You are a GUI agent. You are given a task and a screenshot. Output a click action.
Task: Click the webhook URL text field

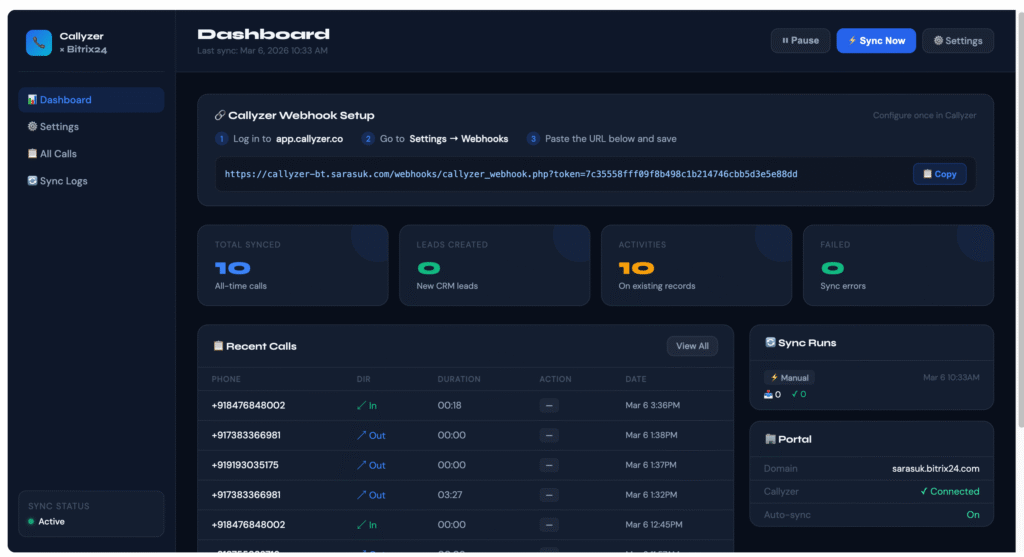pos(510,174)
